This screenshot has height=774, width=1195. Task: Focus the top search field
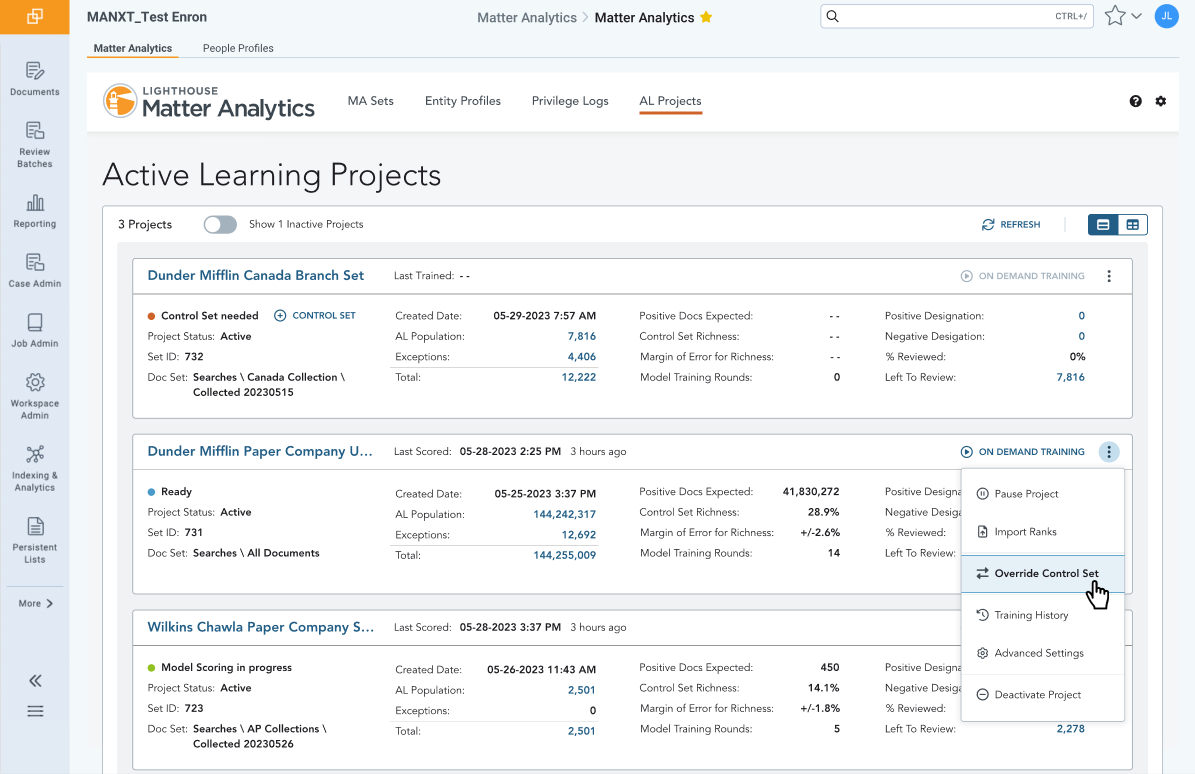[x=956, y=16]
